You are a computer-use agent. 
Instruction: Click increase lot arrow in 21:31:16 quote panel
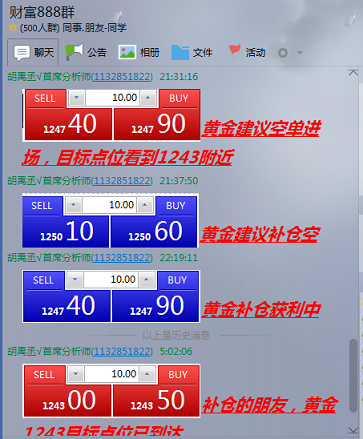148,98
